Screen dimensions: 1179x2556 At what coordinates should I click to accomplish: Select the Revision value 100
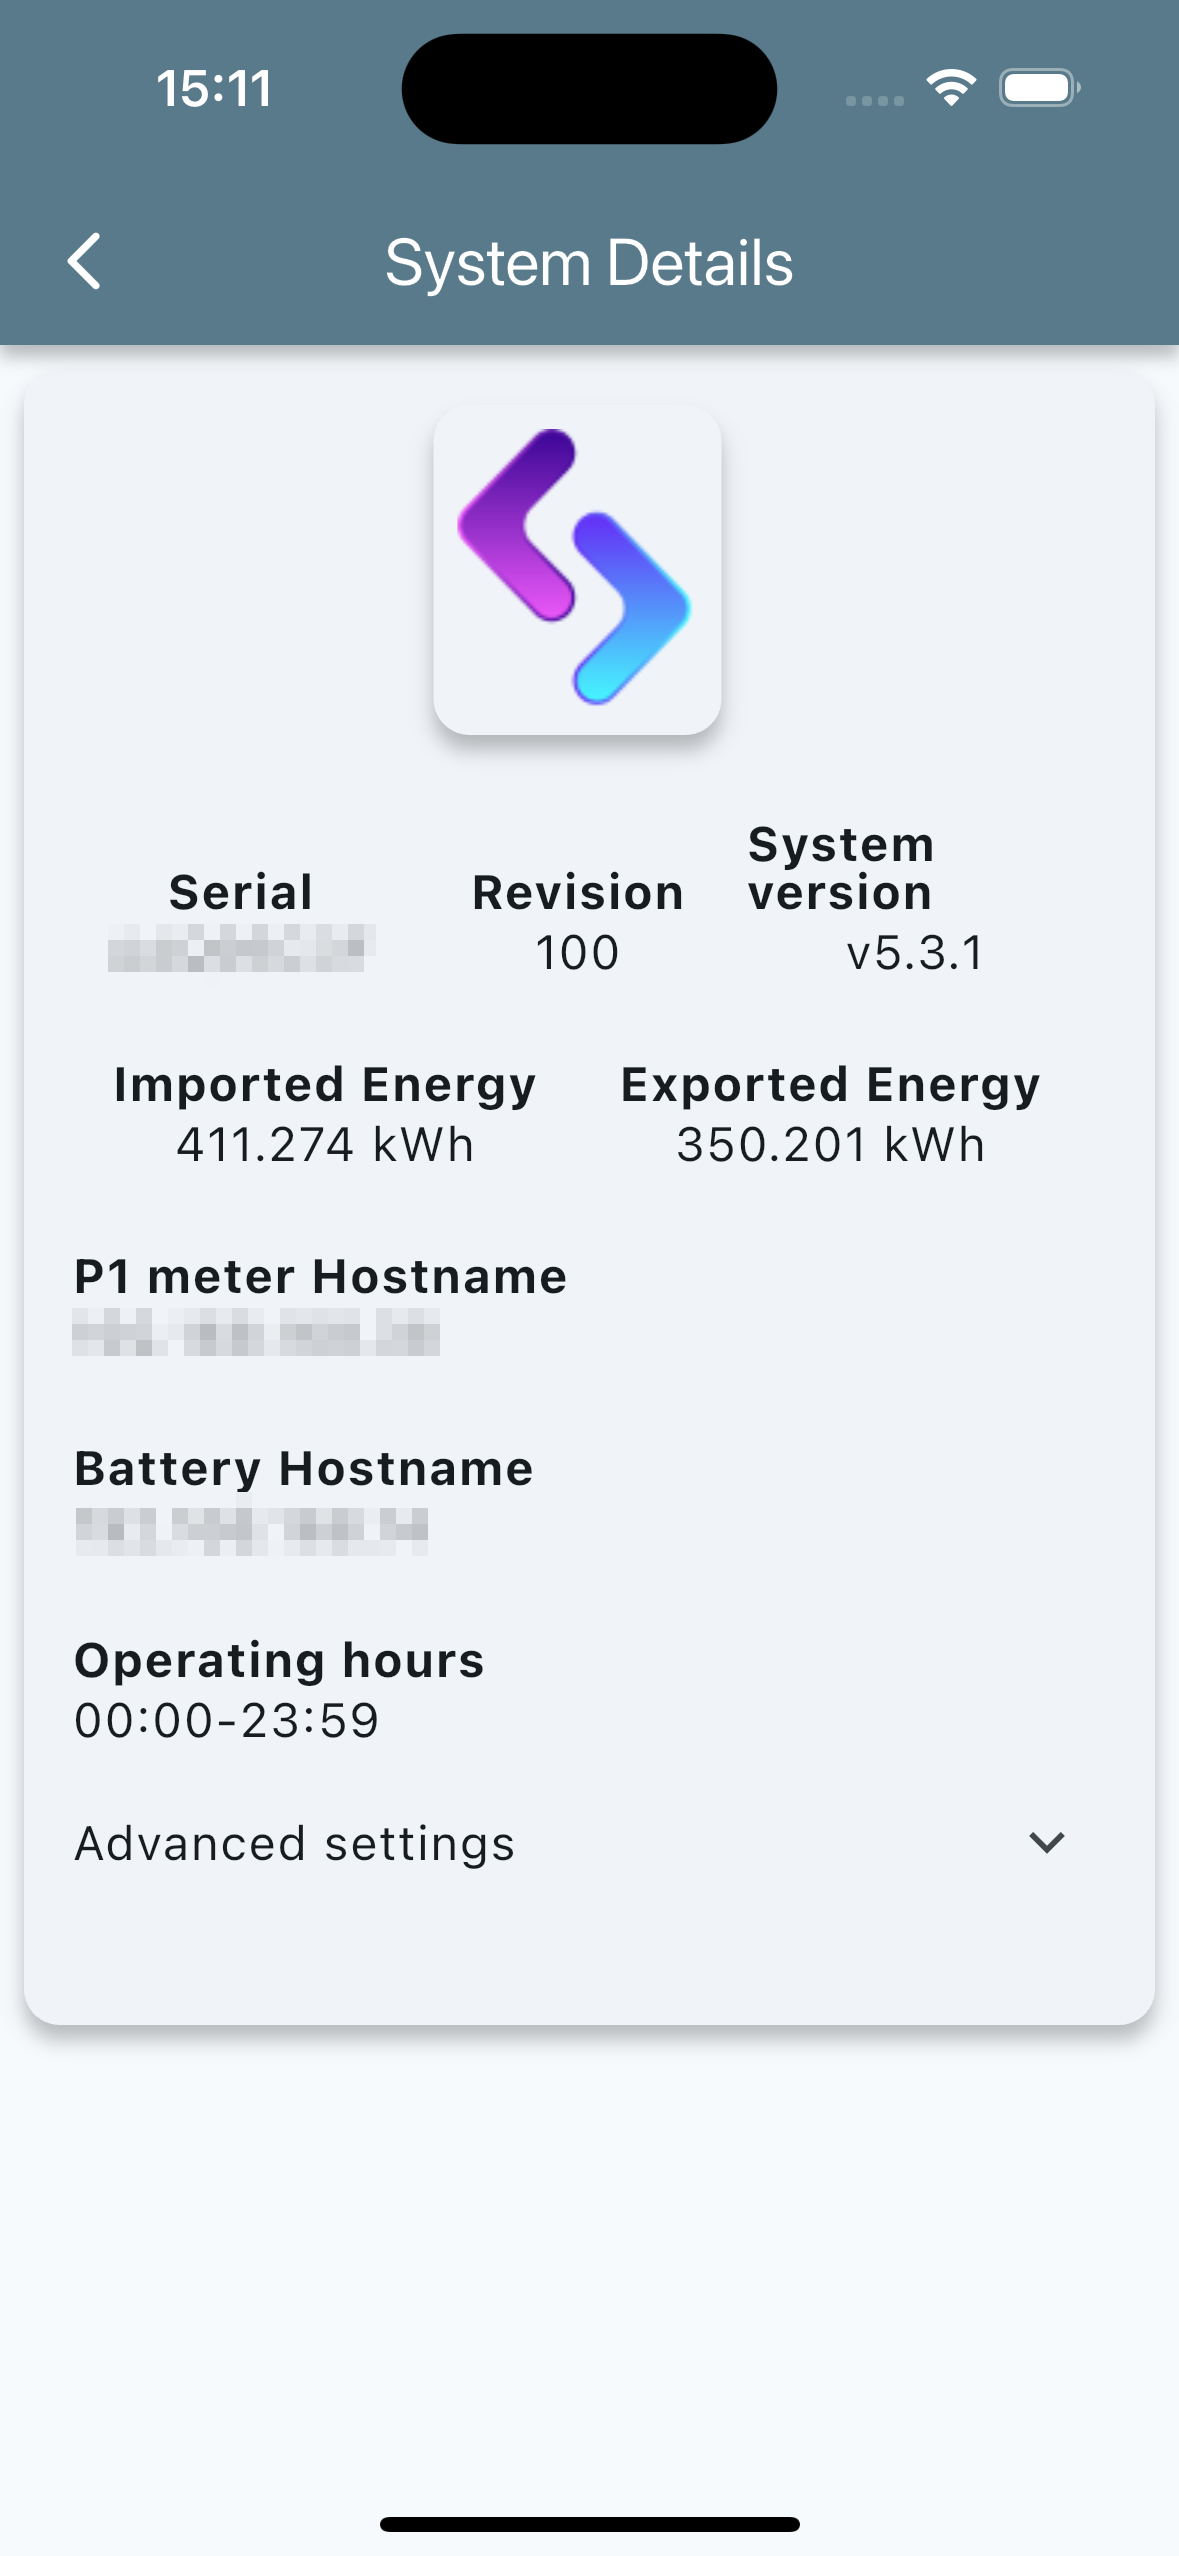(x=577, y=952)
